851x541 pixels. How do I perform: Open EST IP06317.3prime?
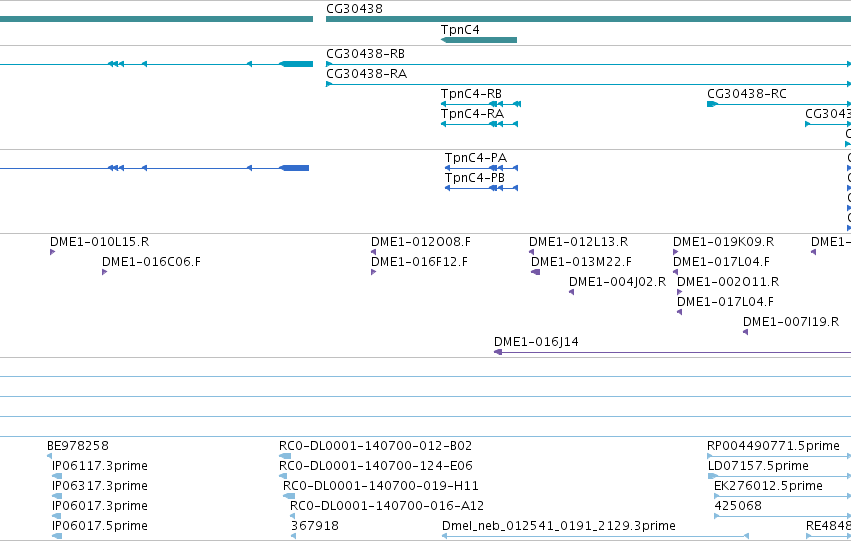pos(99,486)
